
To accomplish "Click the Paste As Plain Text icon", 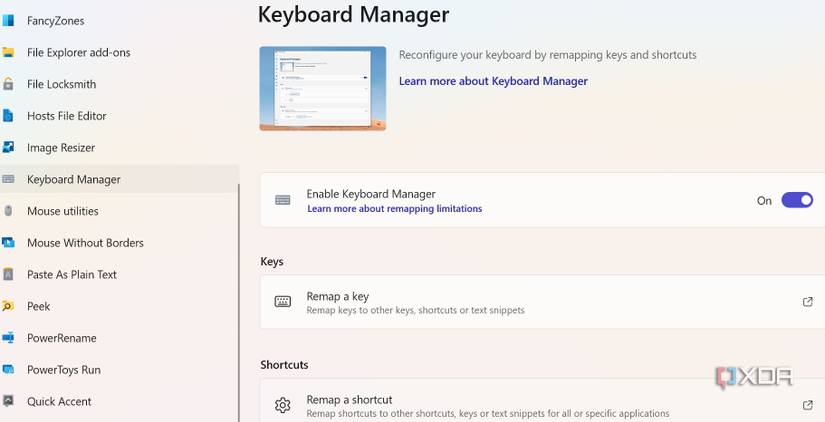I will pos(8,274).
